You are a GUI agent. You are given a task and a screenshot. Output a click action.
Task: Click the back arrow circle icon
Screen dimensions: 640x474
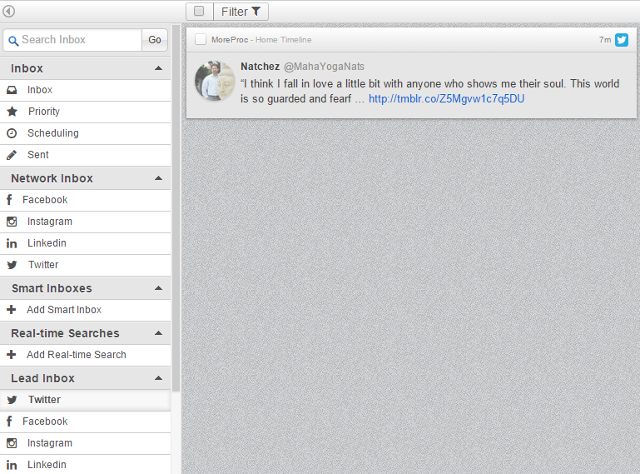[x=9, y=11]
